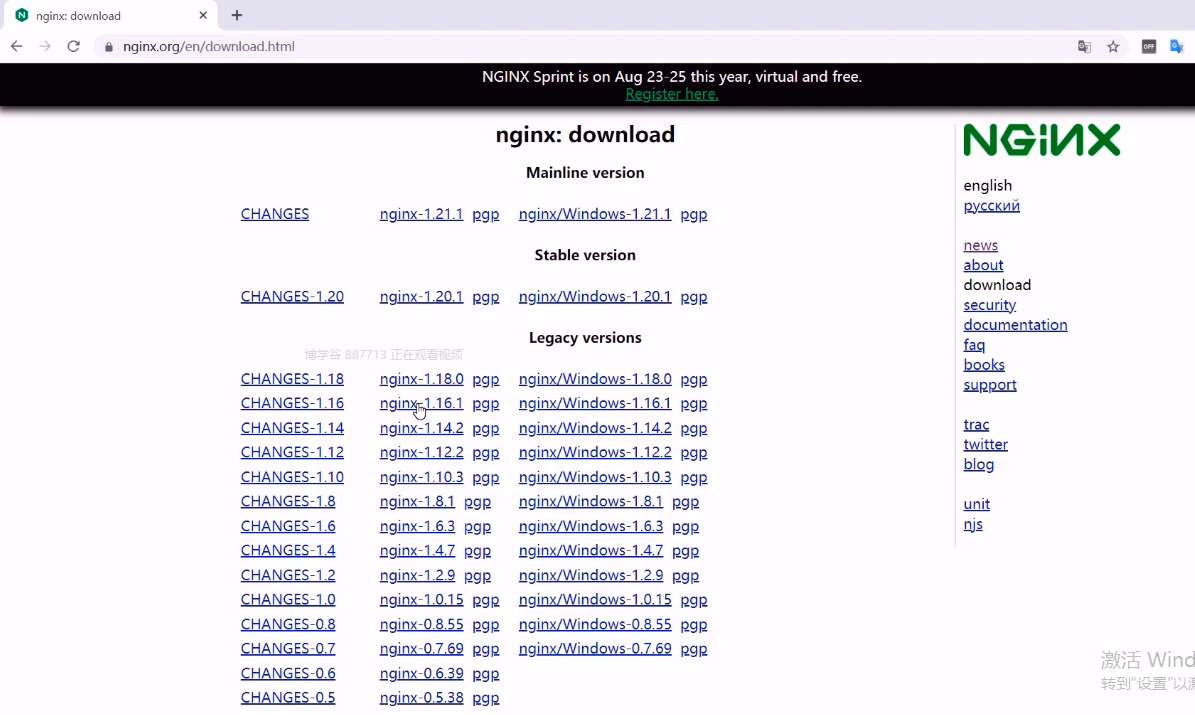Open the about sidebar link
The height and width of the screenshot is (715, 1195).
click(983, 265)
